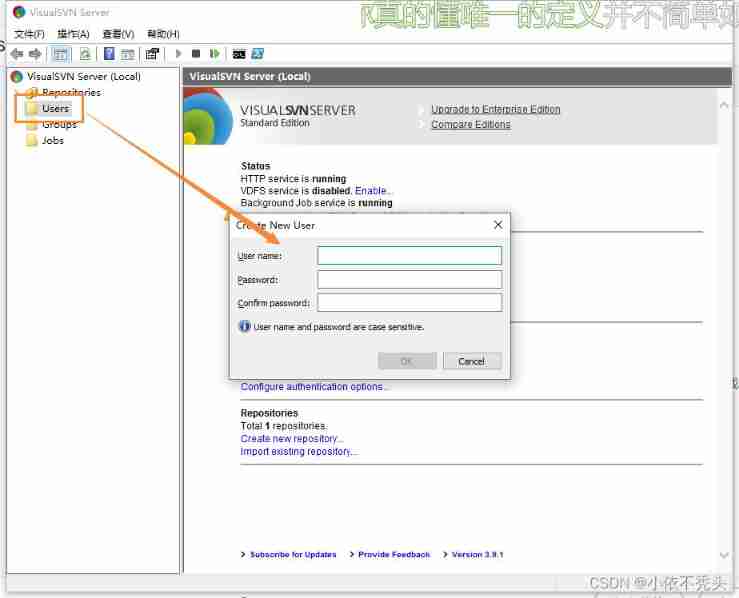
Task: Toggle the console tree pane icon
Action: pyautogui.click(x=61, y=54)
